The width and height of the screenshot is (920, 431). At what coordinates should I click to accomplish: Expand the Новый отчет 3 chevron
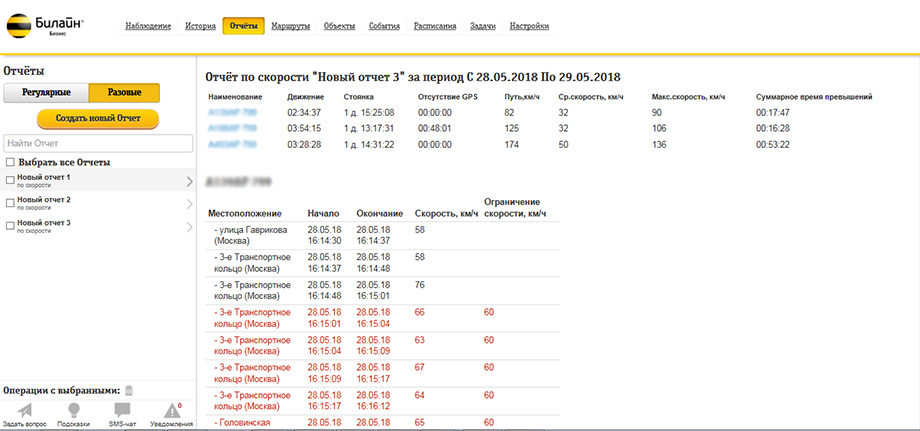click(189, 228)
